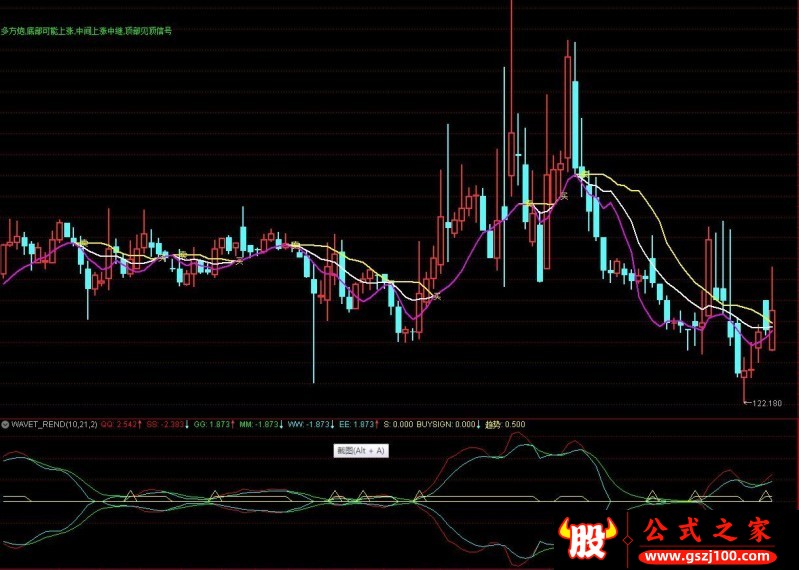This screenshot has width=799, height=570.
Task: Select the MM: -1.873 indicator value
Action: 261,424
